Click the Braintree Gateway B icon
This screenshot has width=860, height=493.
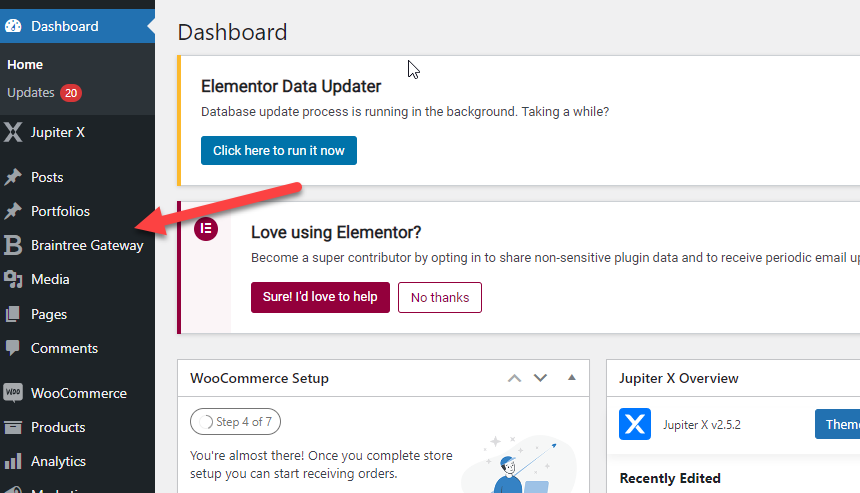(x=13, y=245)
